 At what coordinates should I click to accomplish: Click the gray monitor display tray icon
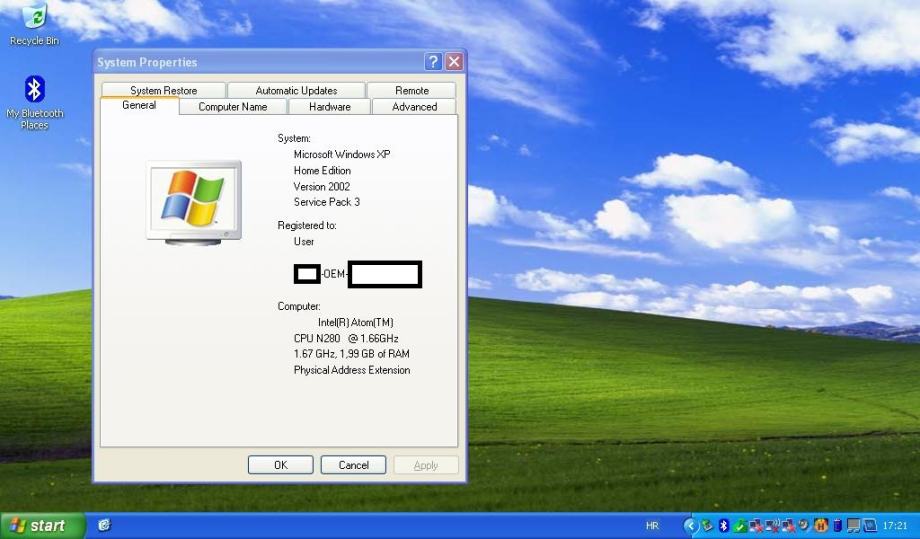[x=853, y=526]
